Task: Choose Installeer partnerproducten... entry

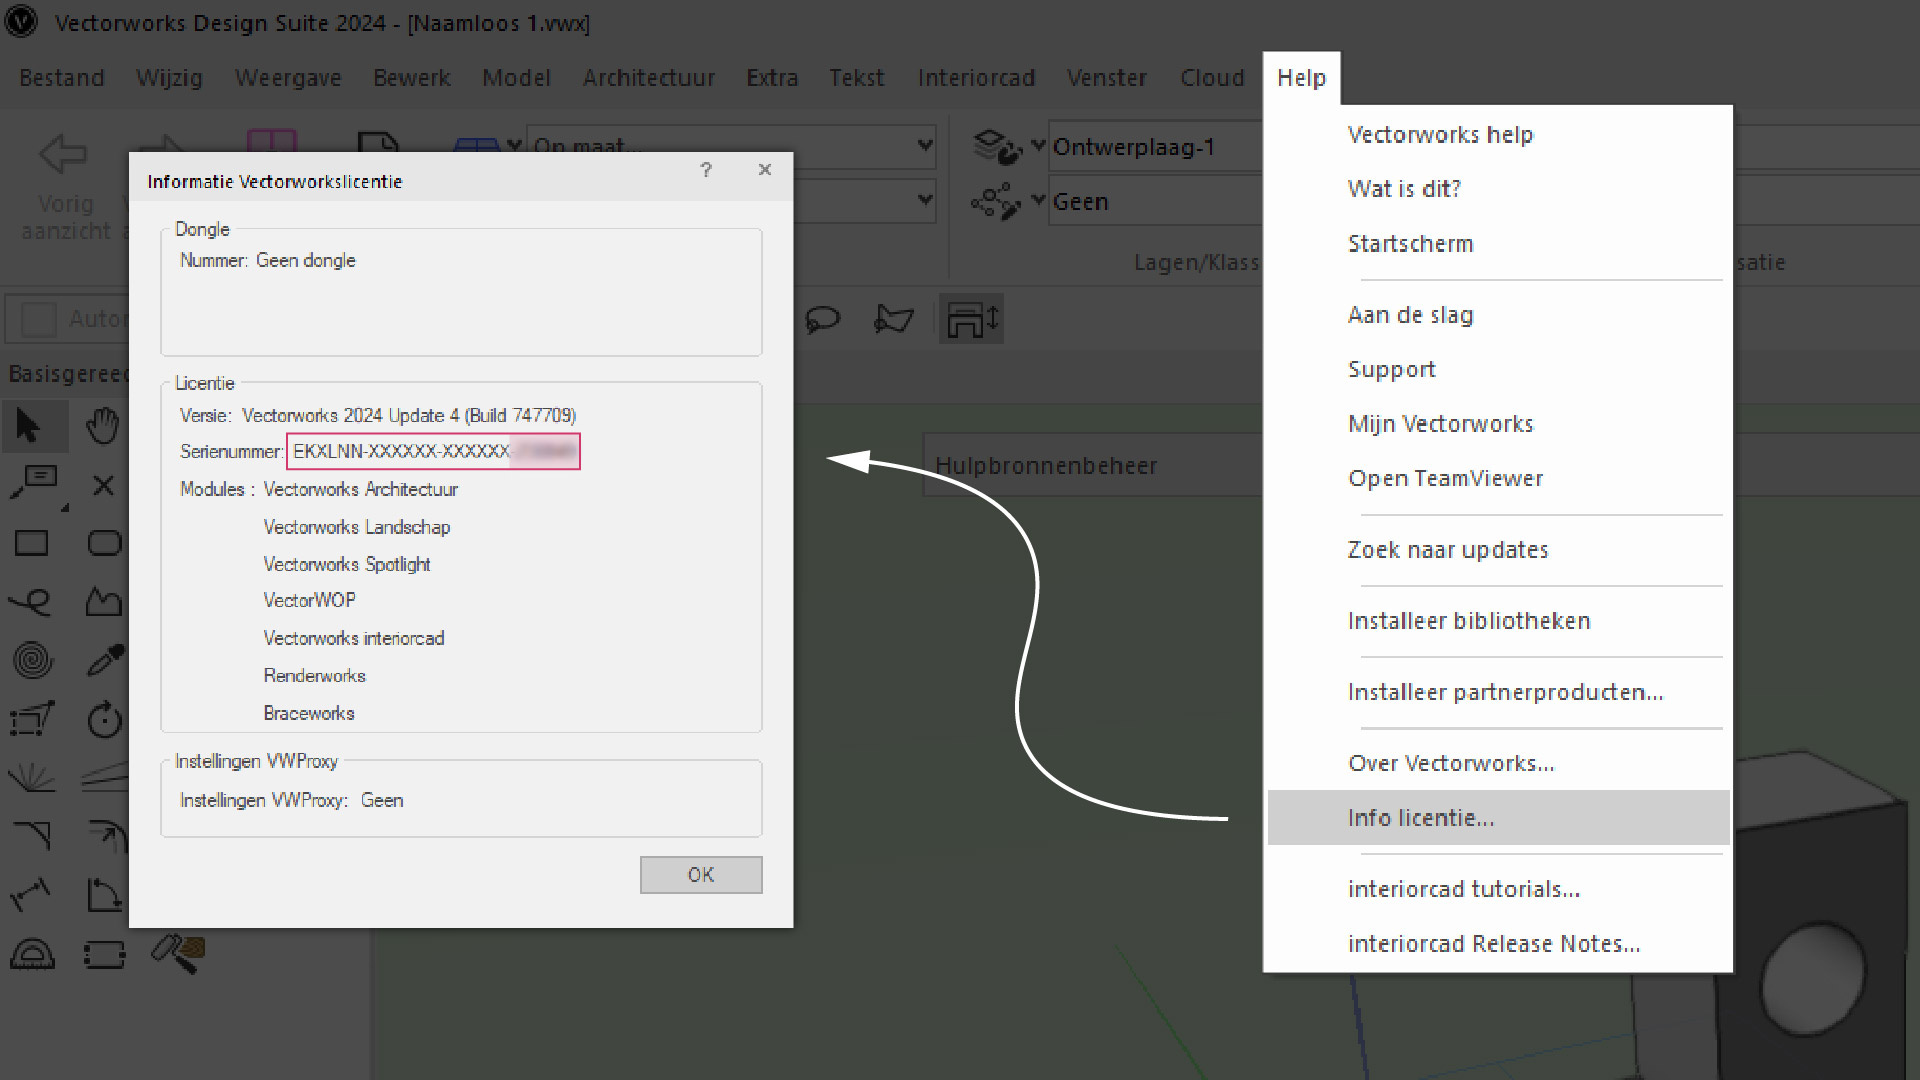Action: [x=1498, y=692]
